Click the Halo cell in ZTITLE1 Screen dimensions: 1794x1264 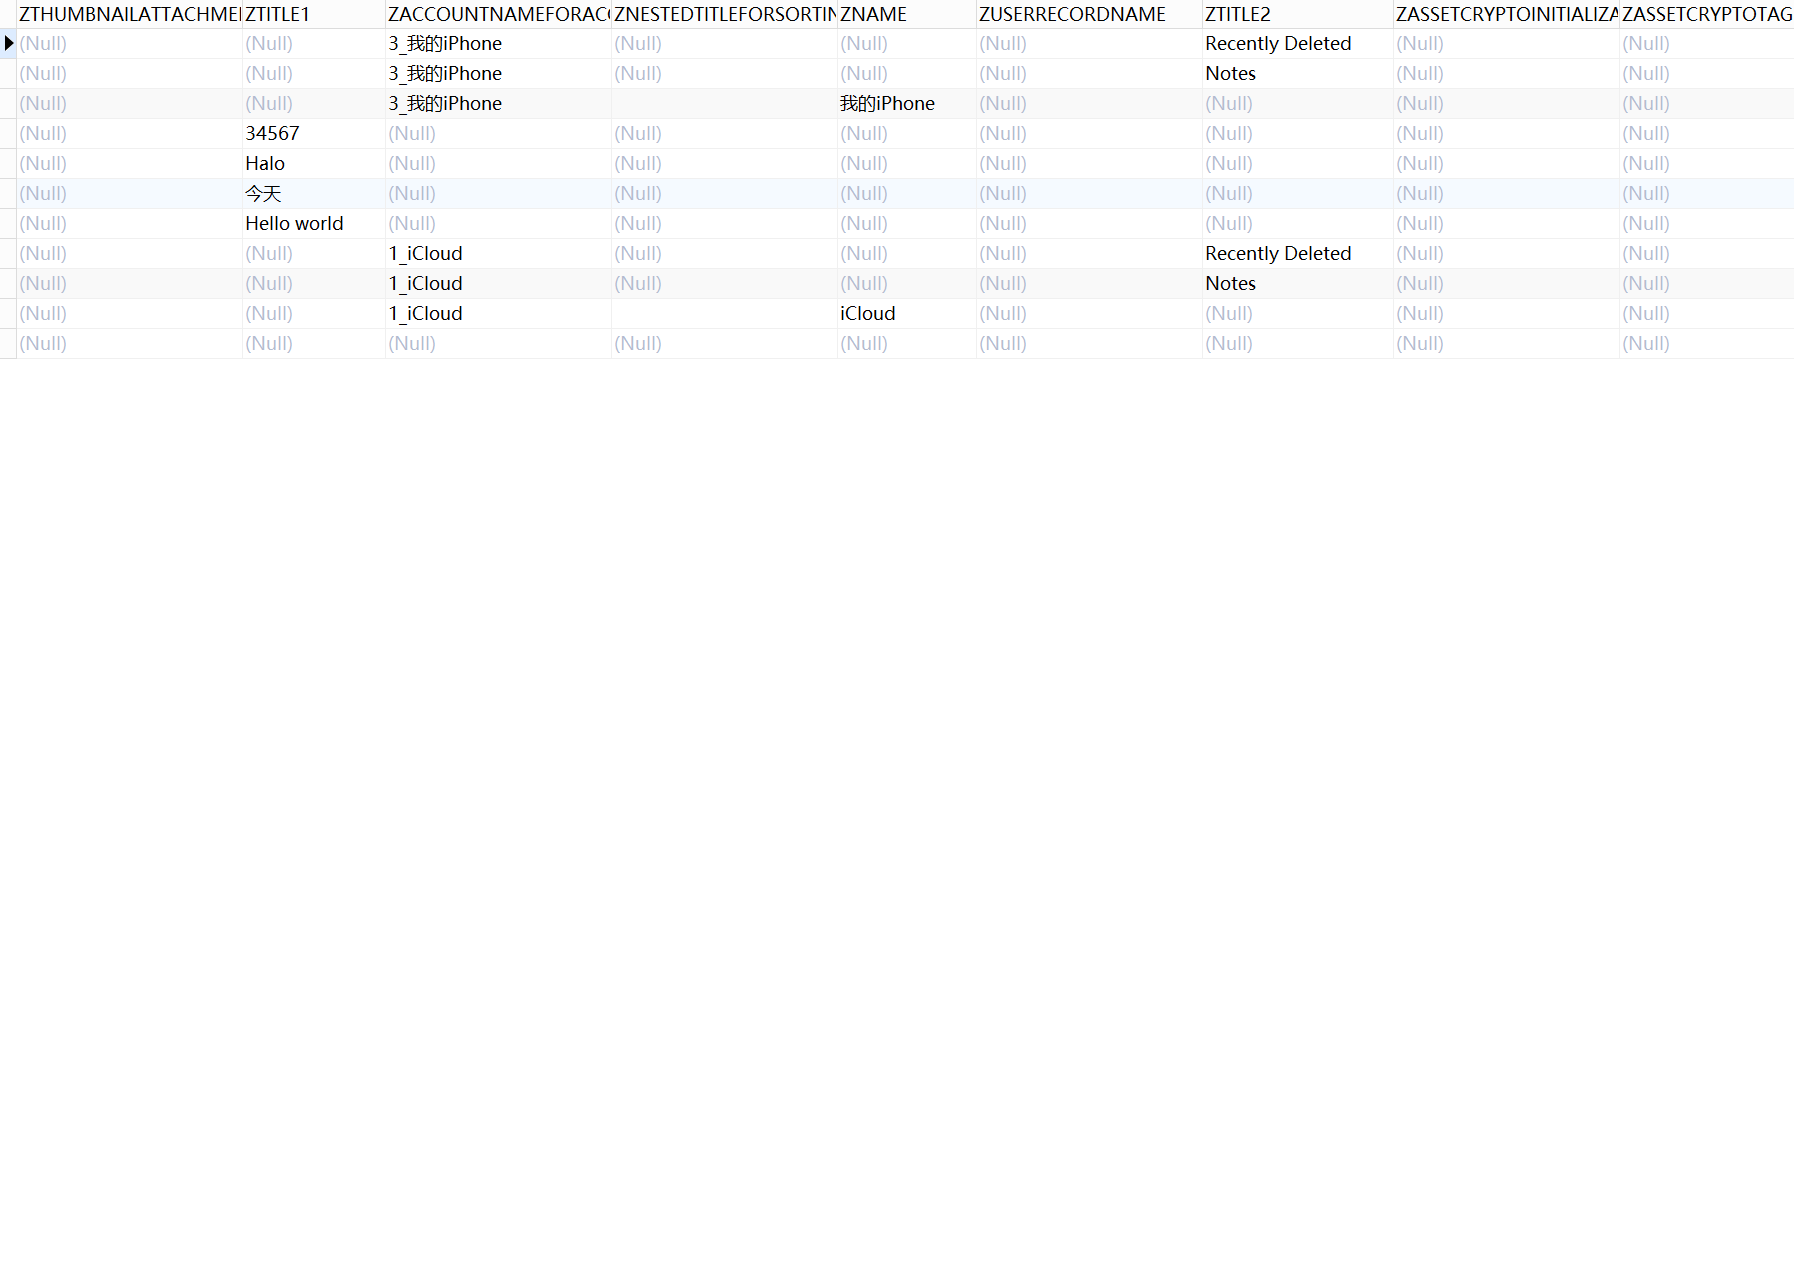265,163
